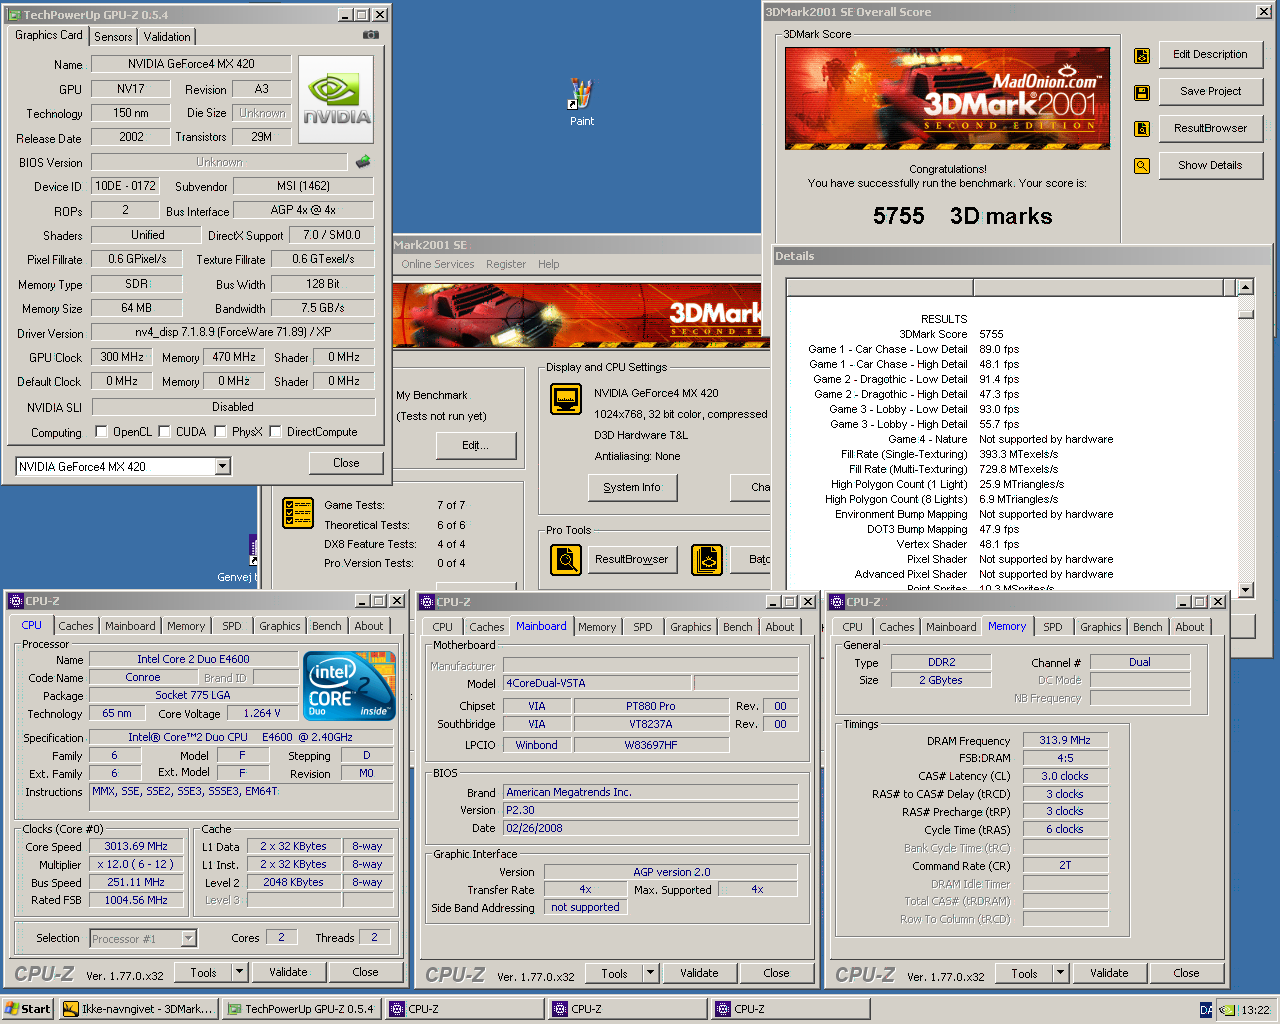This screenshot has width=1280, height=1024.
Task: Open the Processor #1 selection dropdown
Action: coord(188,938)
